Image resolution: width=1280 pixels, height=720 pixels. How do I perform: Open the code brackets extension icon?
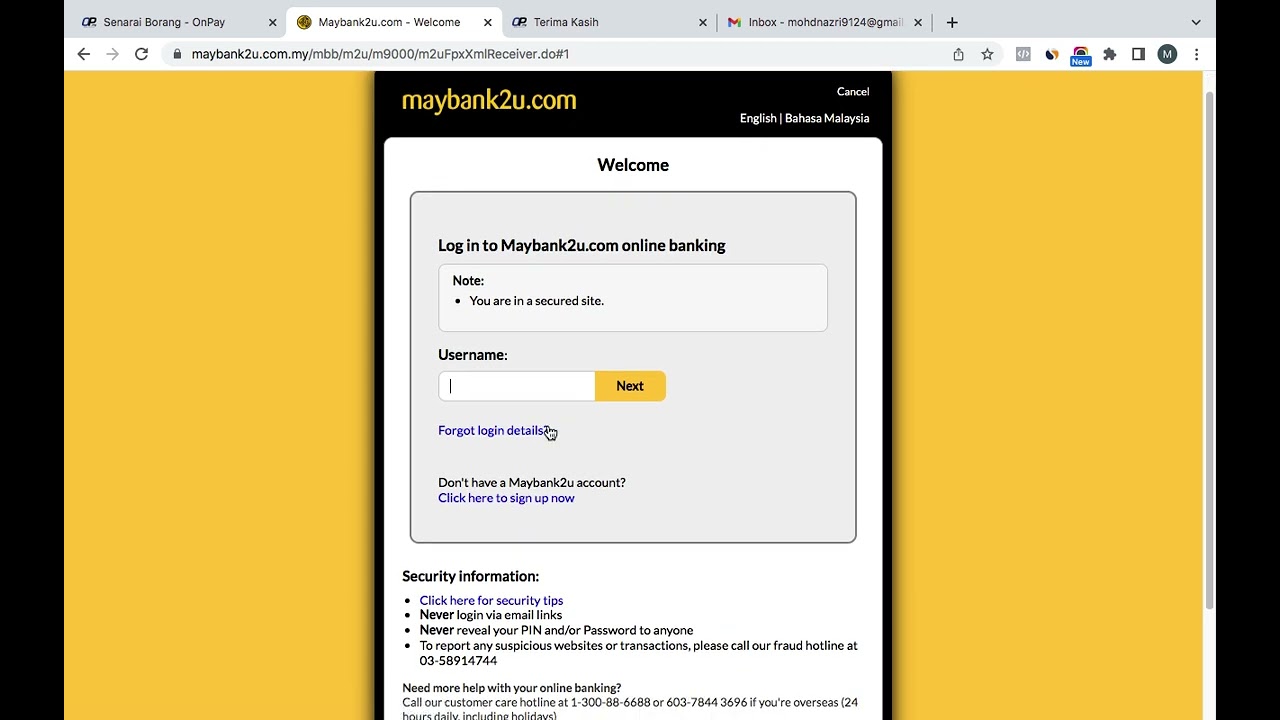(1023, 54)
